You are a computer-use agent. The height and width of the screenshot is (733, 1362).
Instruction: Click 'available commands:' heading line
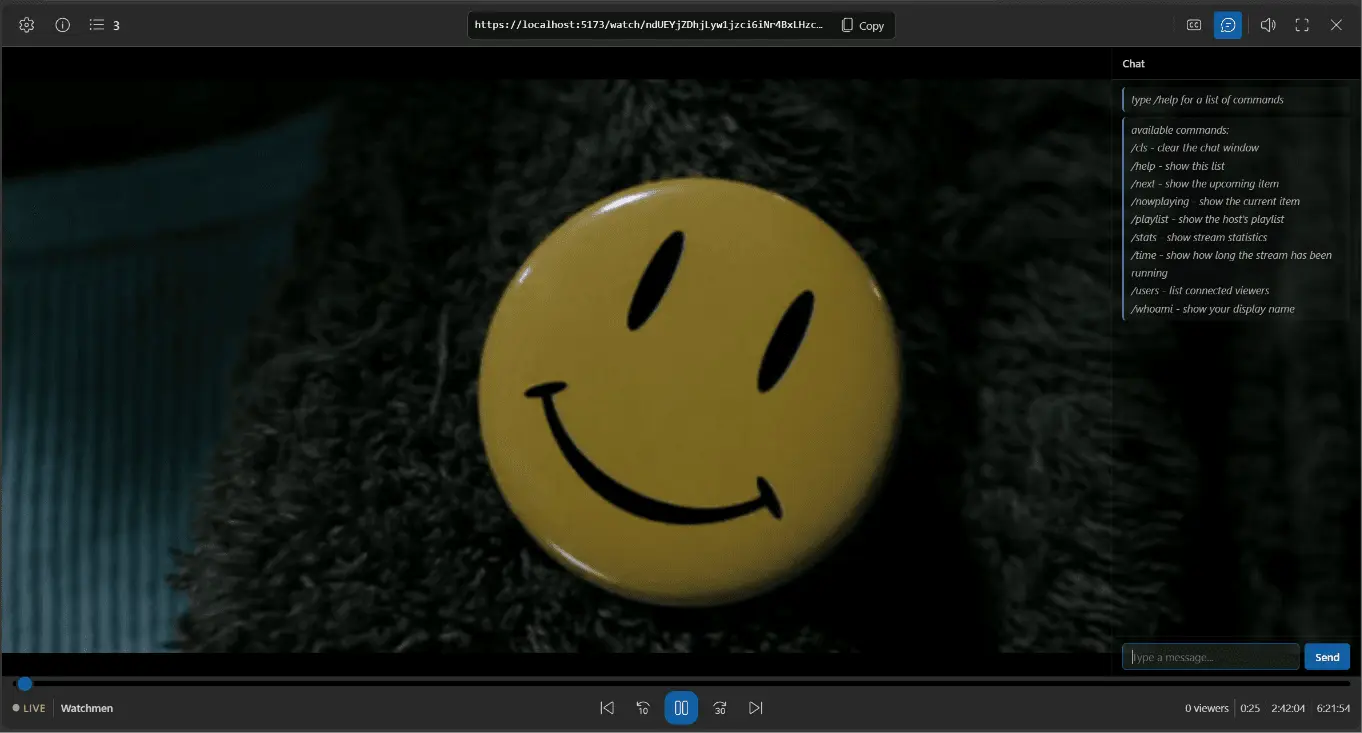1180,130
